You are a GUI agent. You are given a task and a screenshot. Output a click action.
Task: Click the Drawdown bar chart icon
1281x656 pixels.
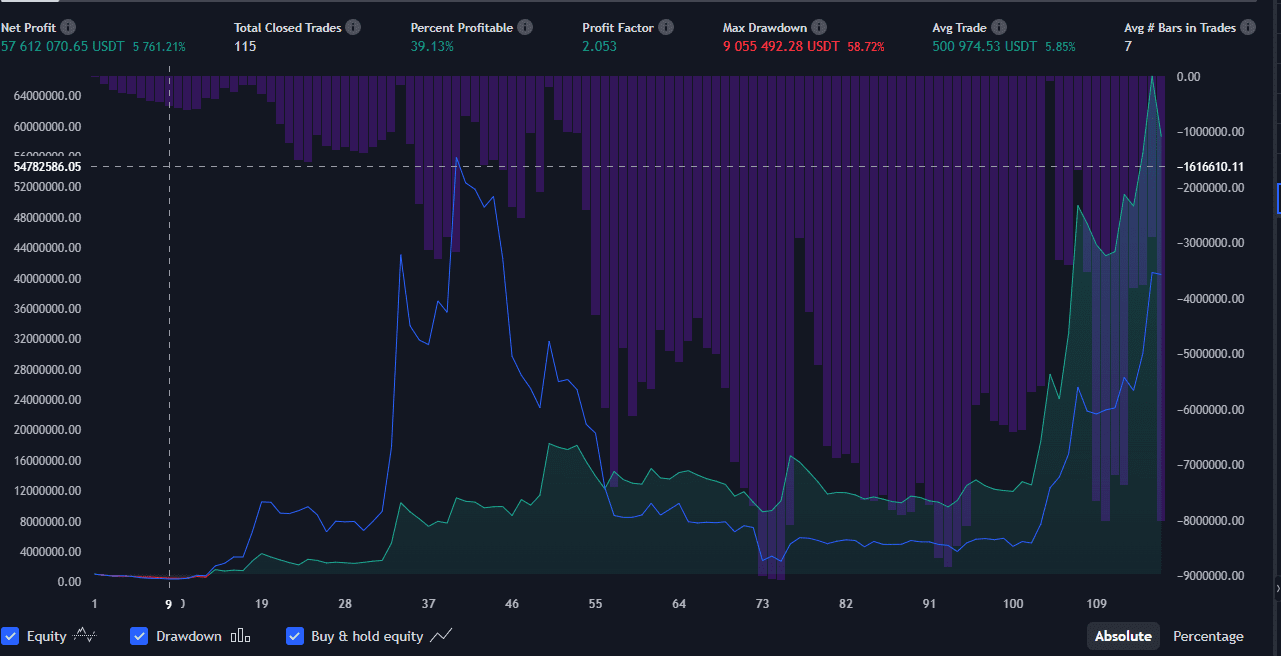click(x=241, y=636)
